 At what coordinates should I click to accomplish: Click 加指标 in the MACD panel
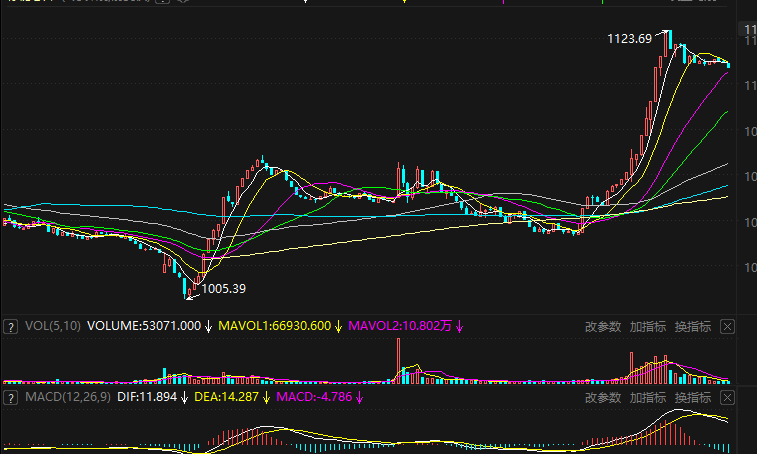click(x=648, y=397)
